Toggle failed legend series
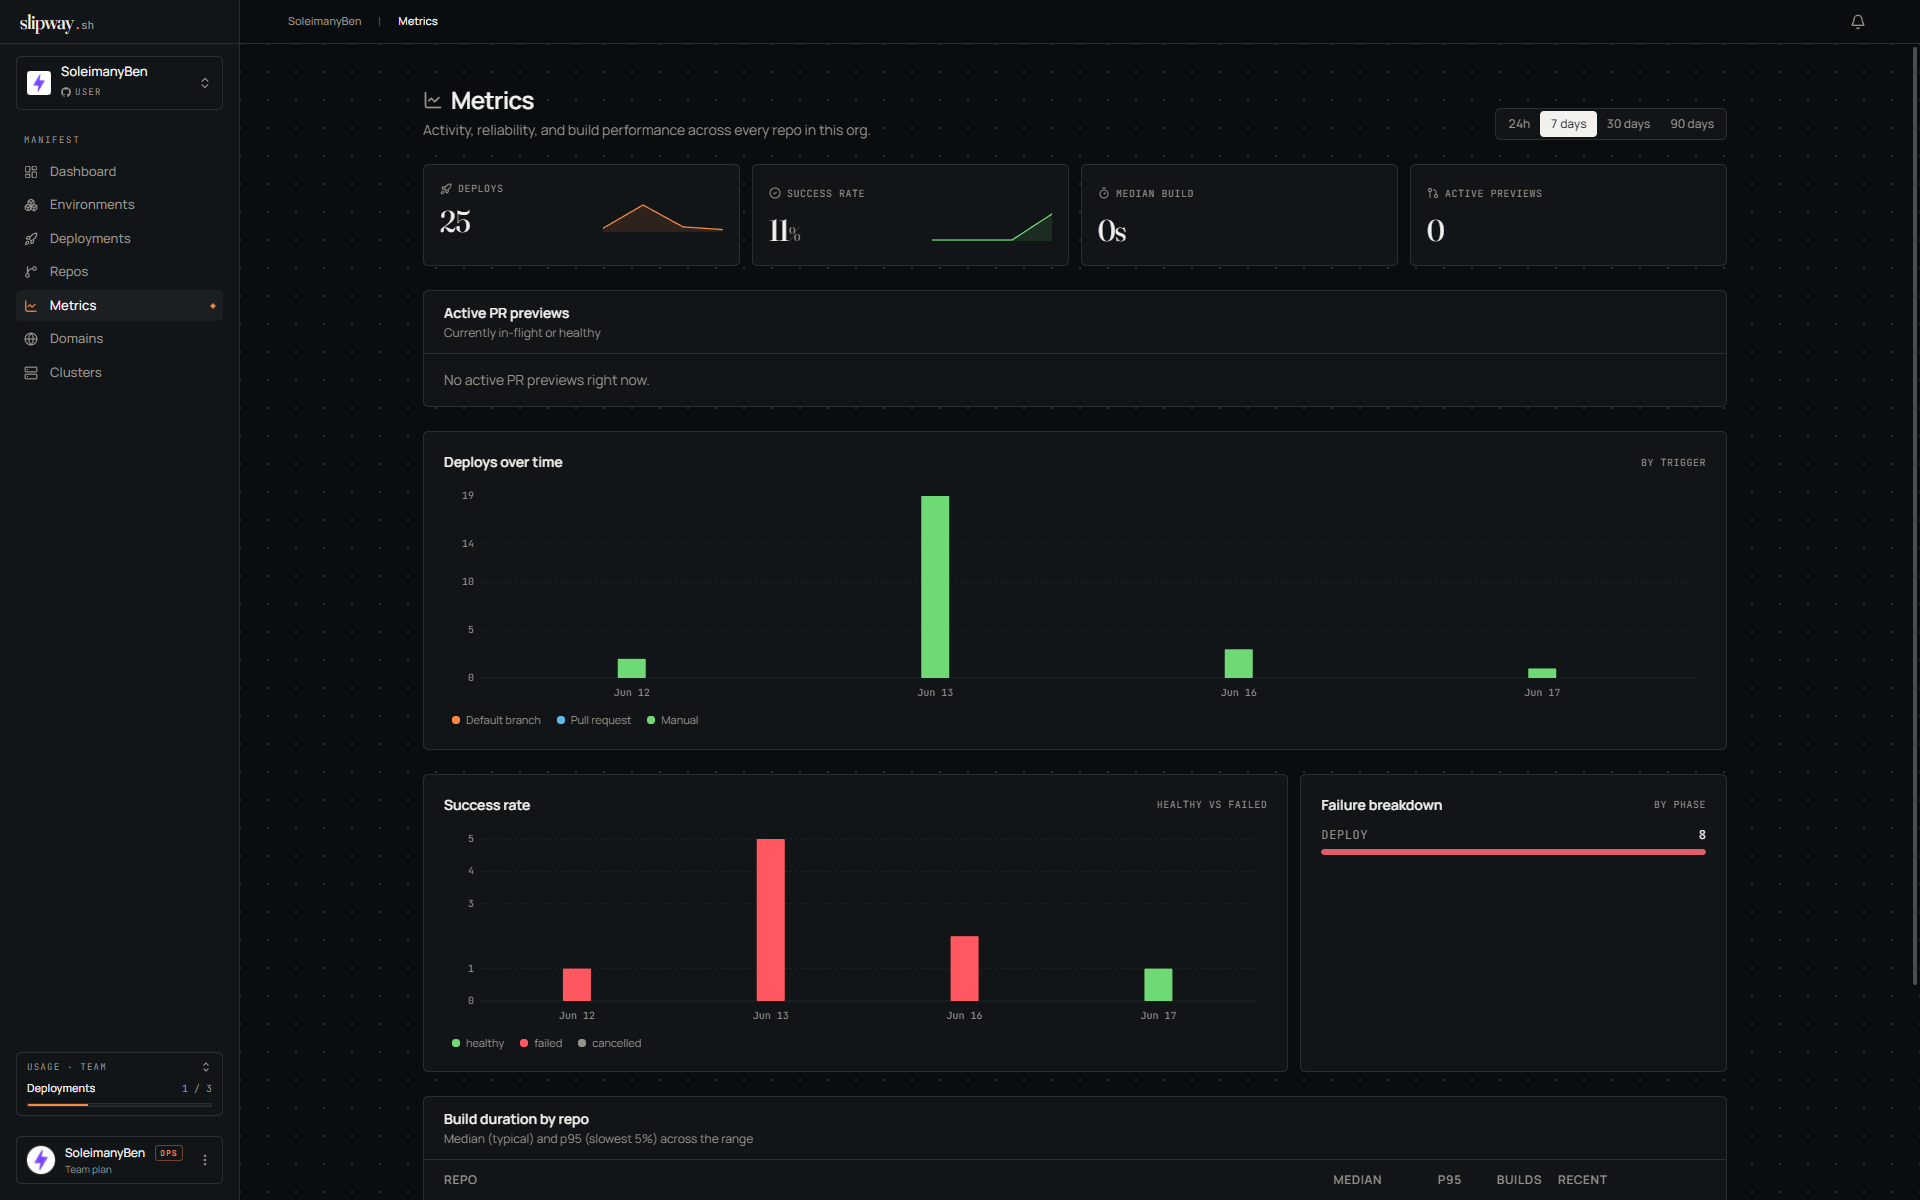The height and width of the screenshot is (1200, 1920). pyautogui.click(x=541, y=1043)
